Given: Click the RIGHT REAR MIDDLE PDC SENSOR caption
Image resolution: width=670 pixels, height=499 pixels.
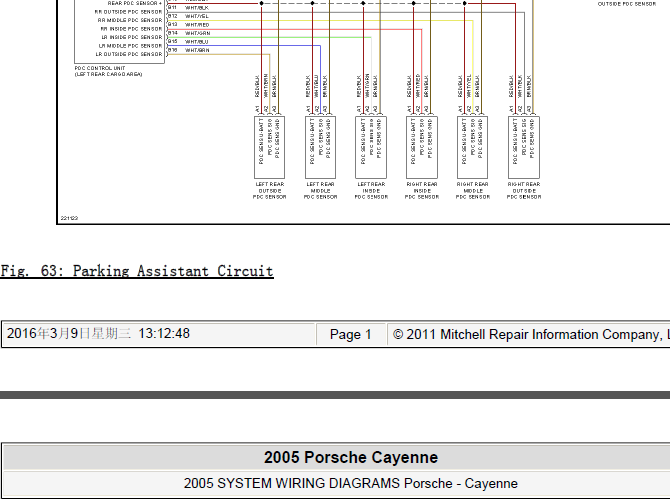Looking at the screenshot, I should (473, 191).
